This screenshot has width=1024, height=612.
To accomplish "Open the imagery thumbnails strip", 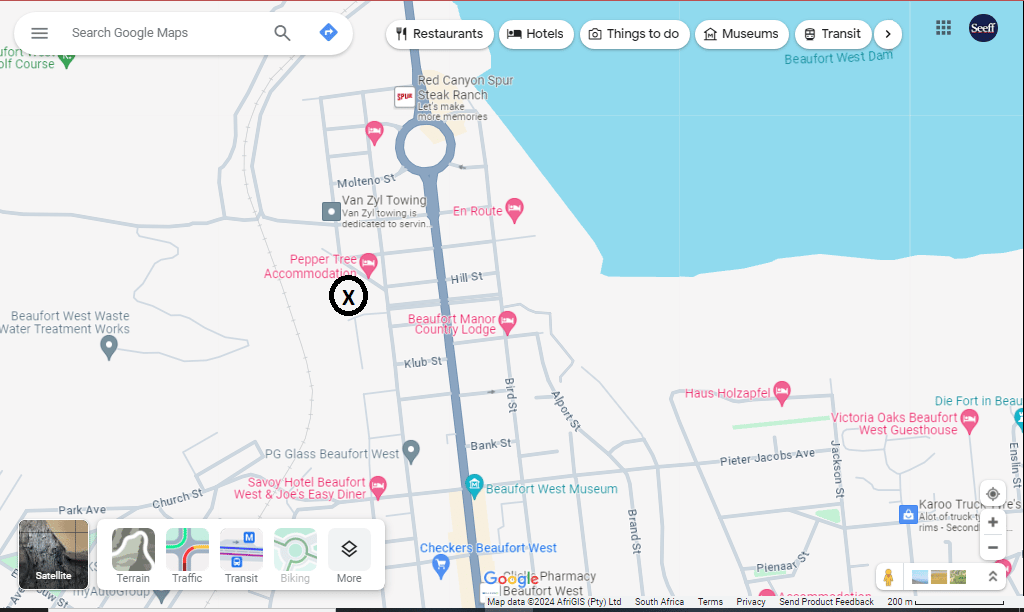I will (x=939, y=577).
